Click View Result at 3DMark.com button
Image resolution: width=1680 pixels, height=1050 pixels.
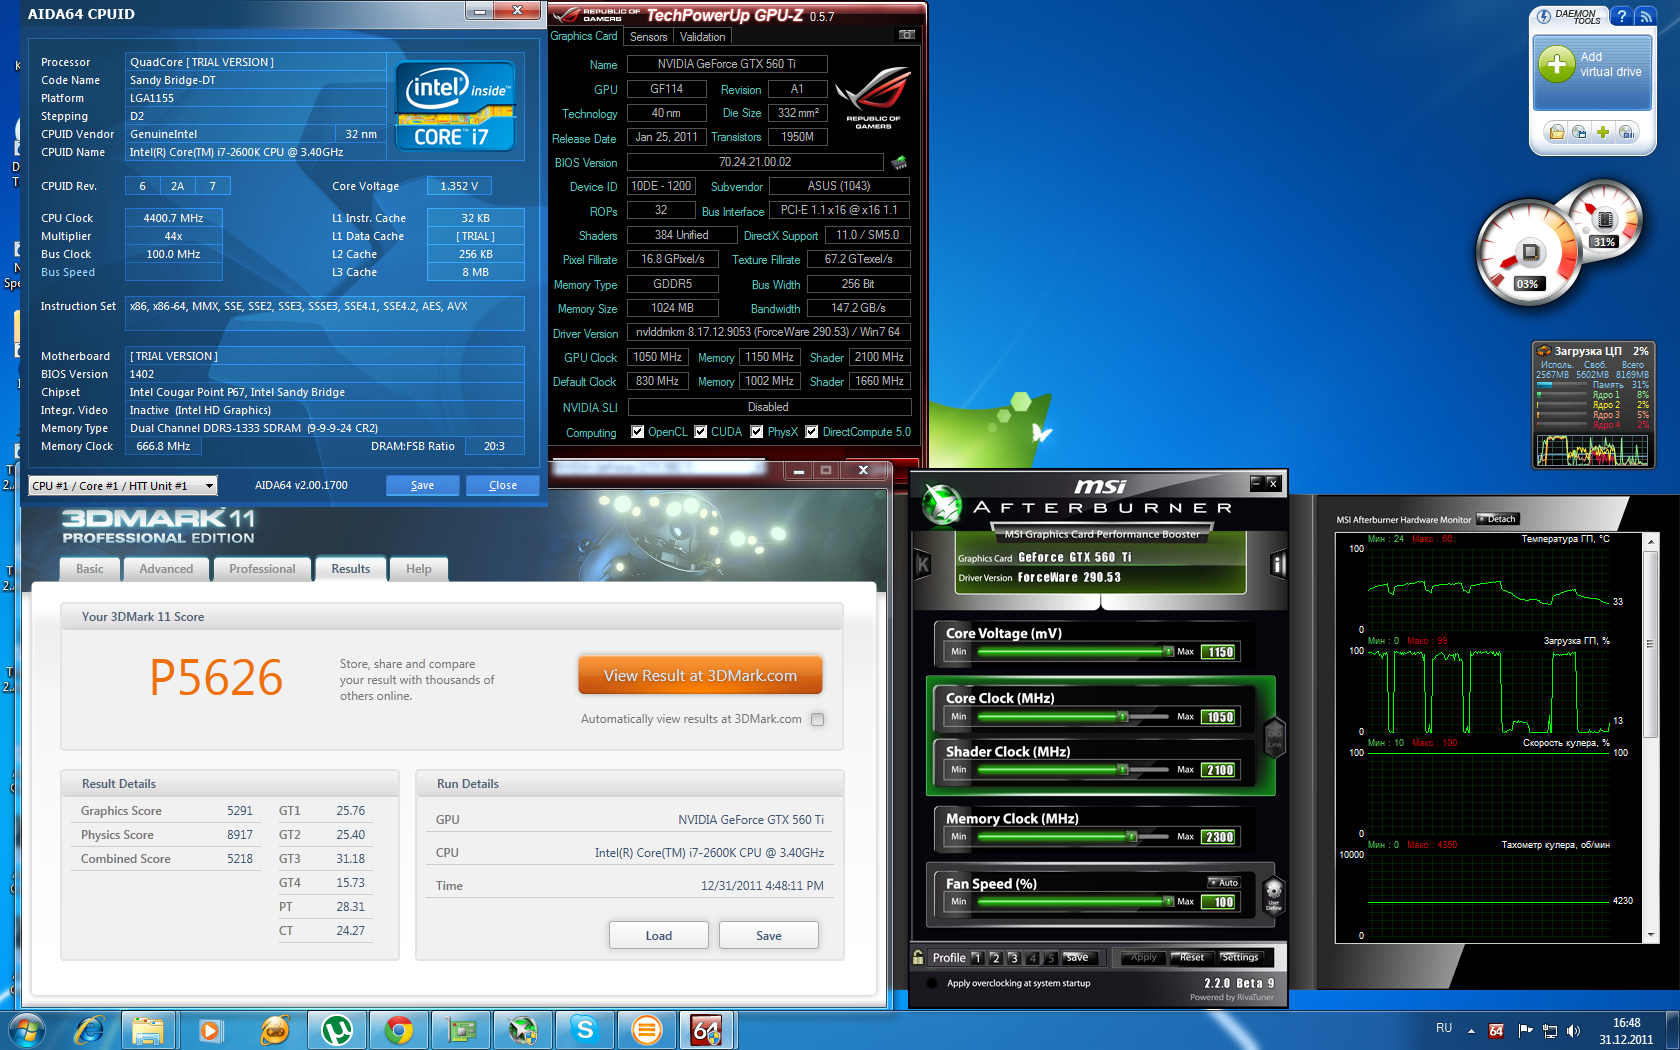click(x=700, y=676)
